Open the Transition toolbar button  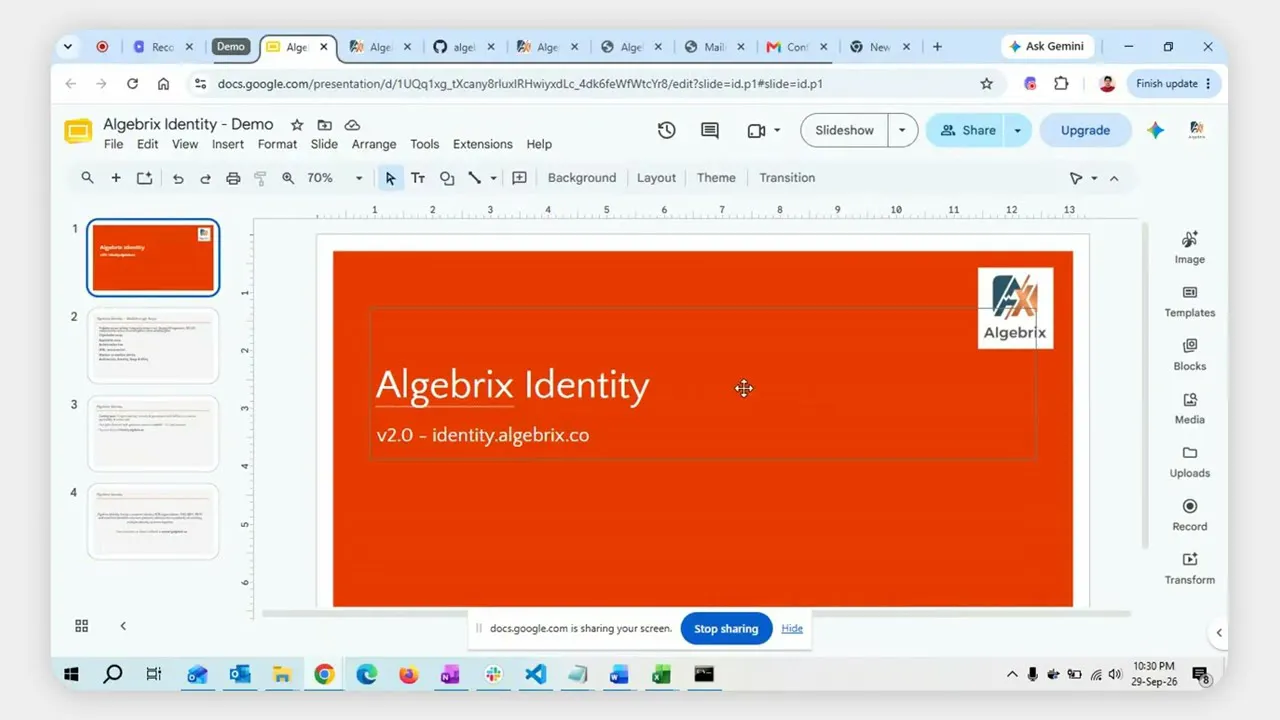[x=787, y=178]
